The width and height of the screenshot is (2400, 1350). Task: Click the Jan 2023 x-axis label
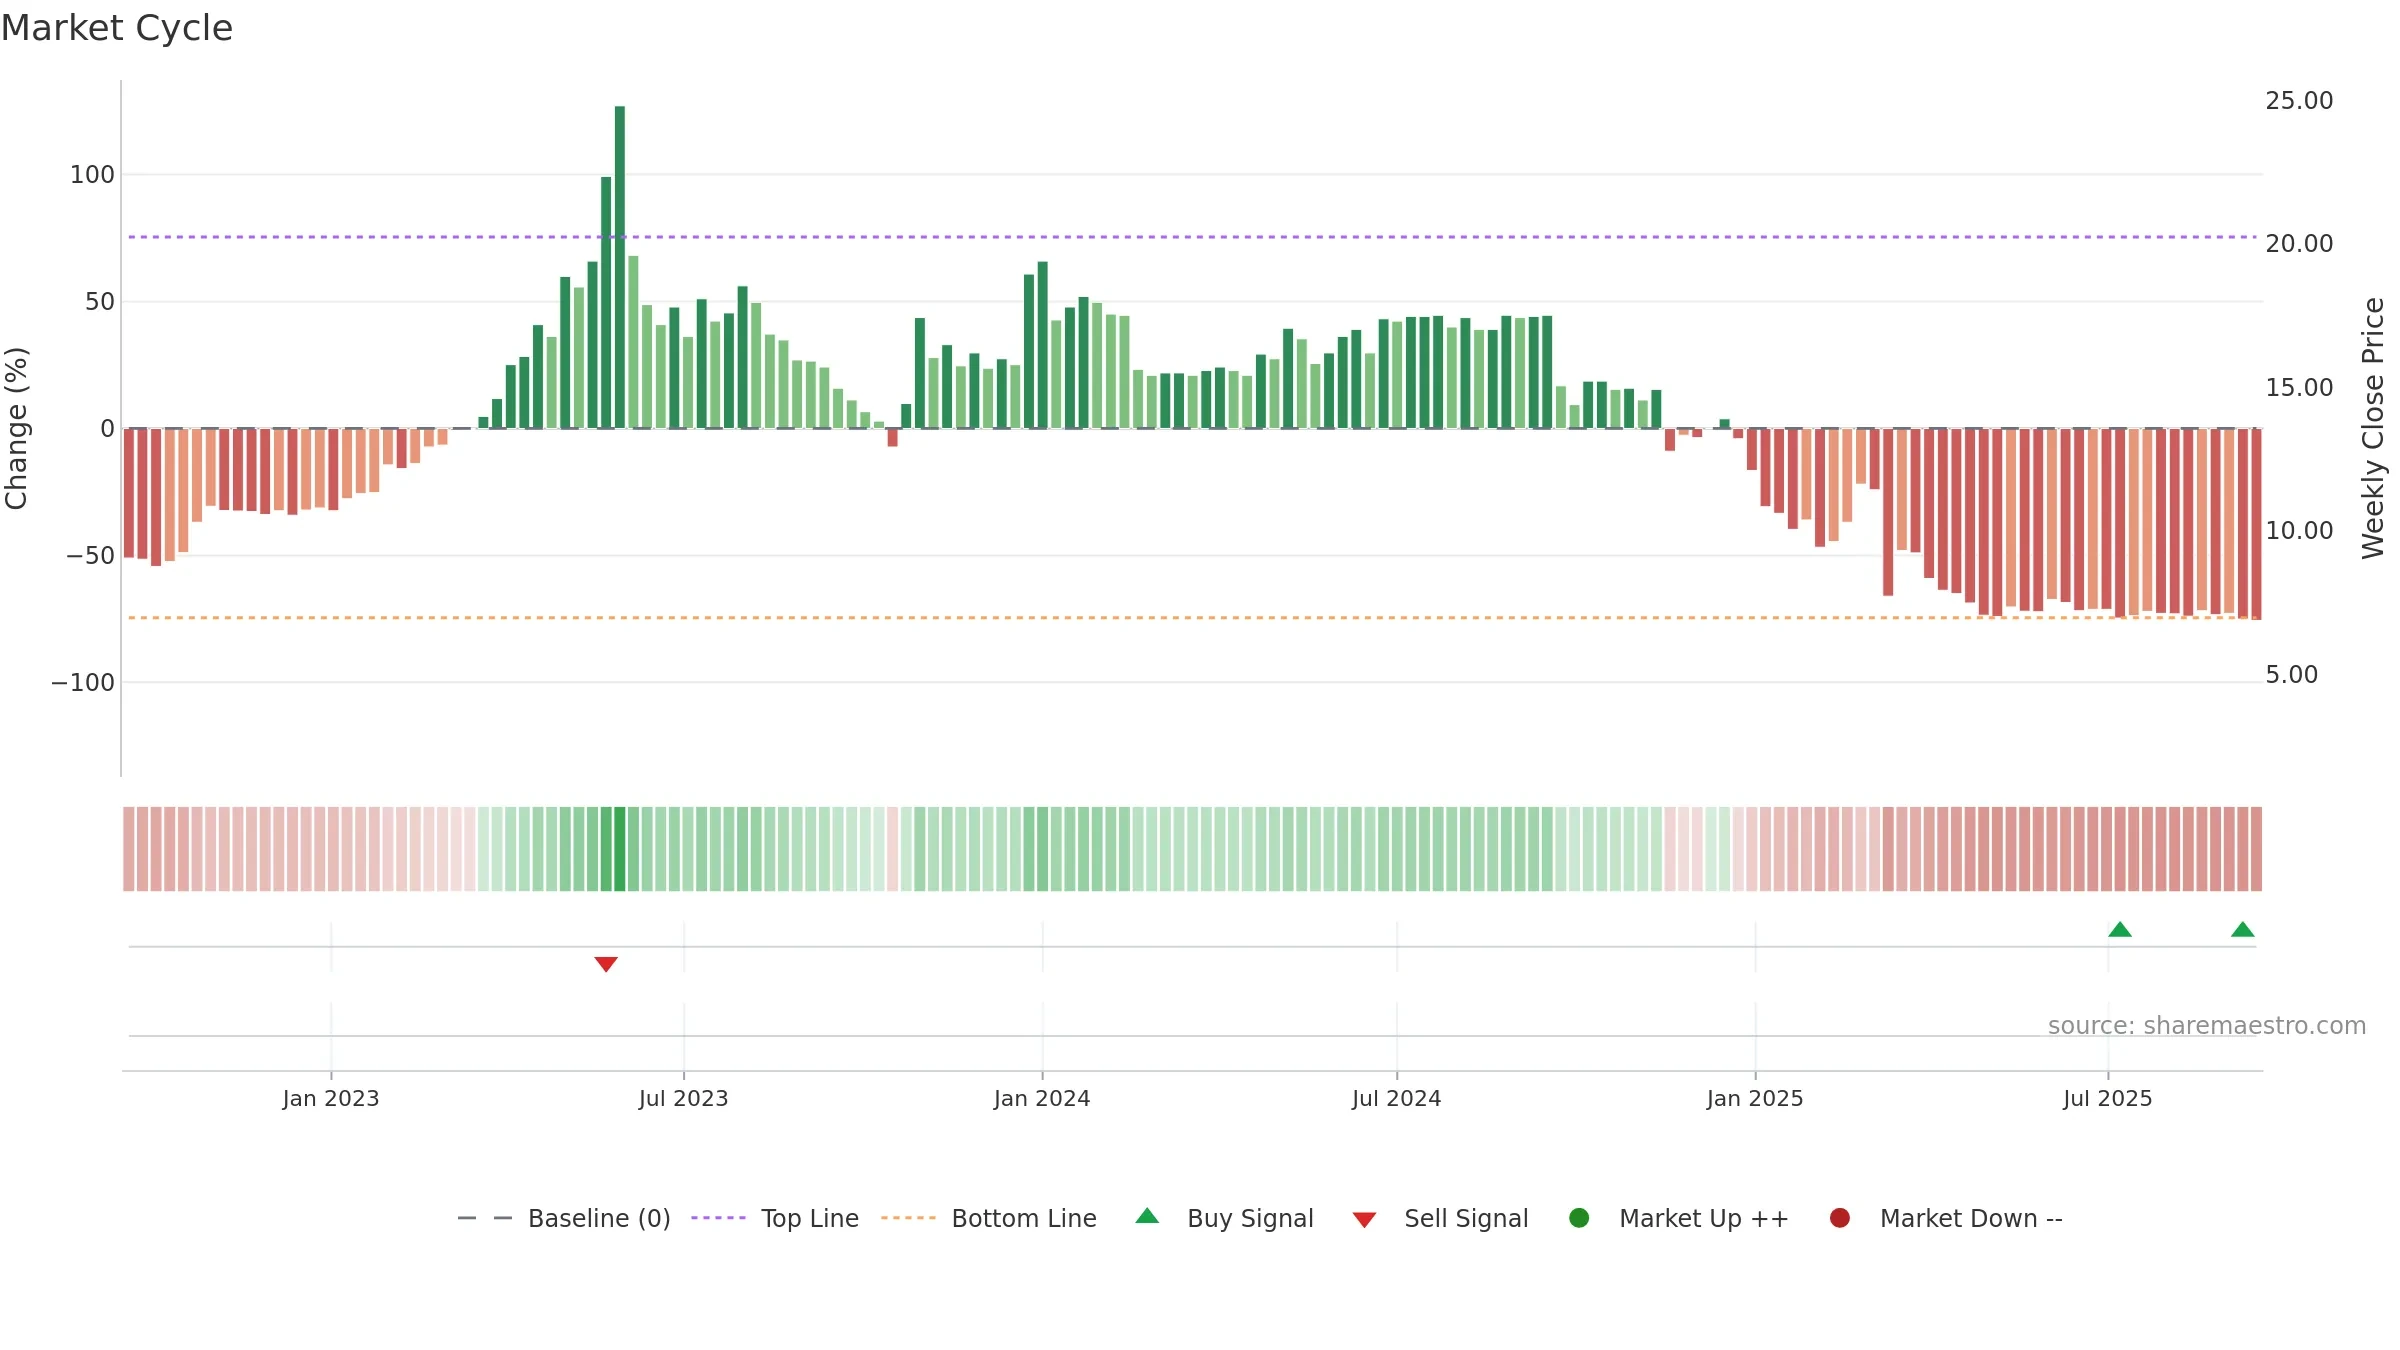[x=331, y=1098]
